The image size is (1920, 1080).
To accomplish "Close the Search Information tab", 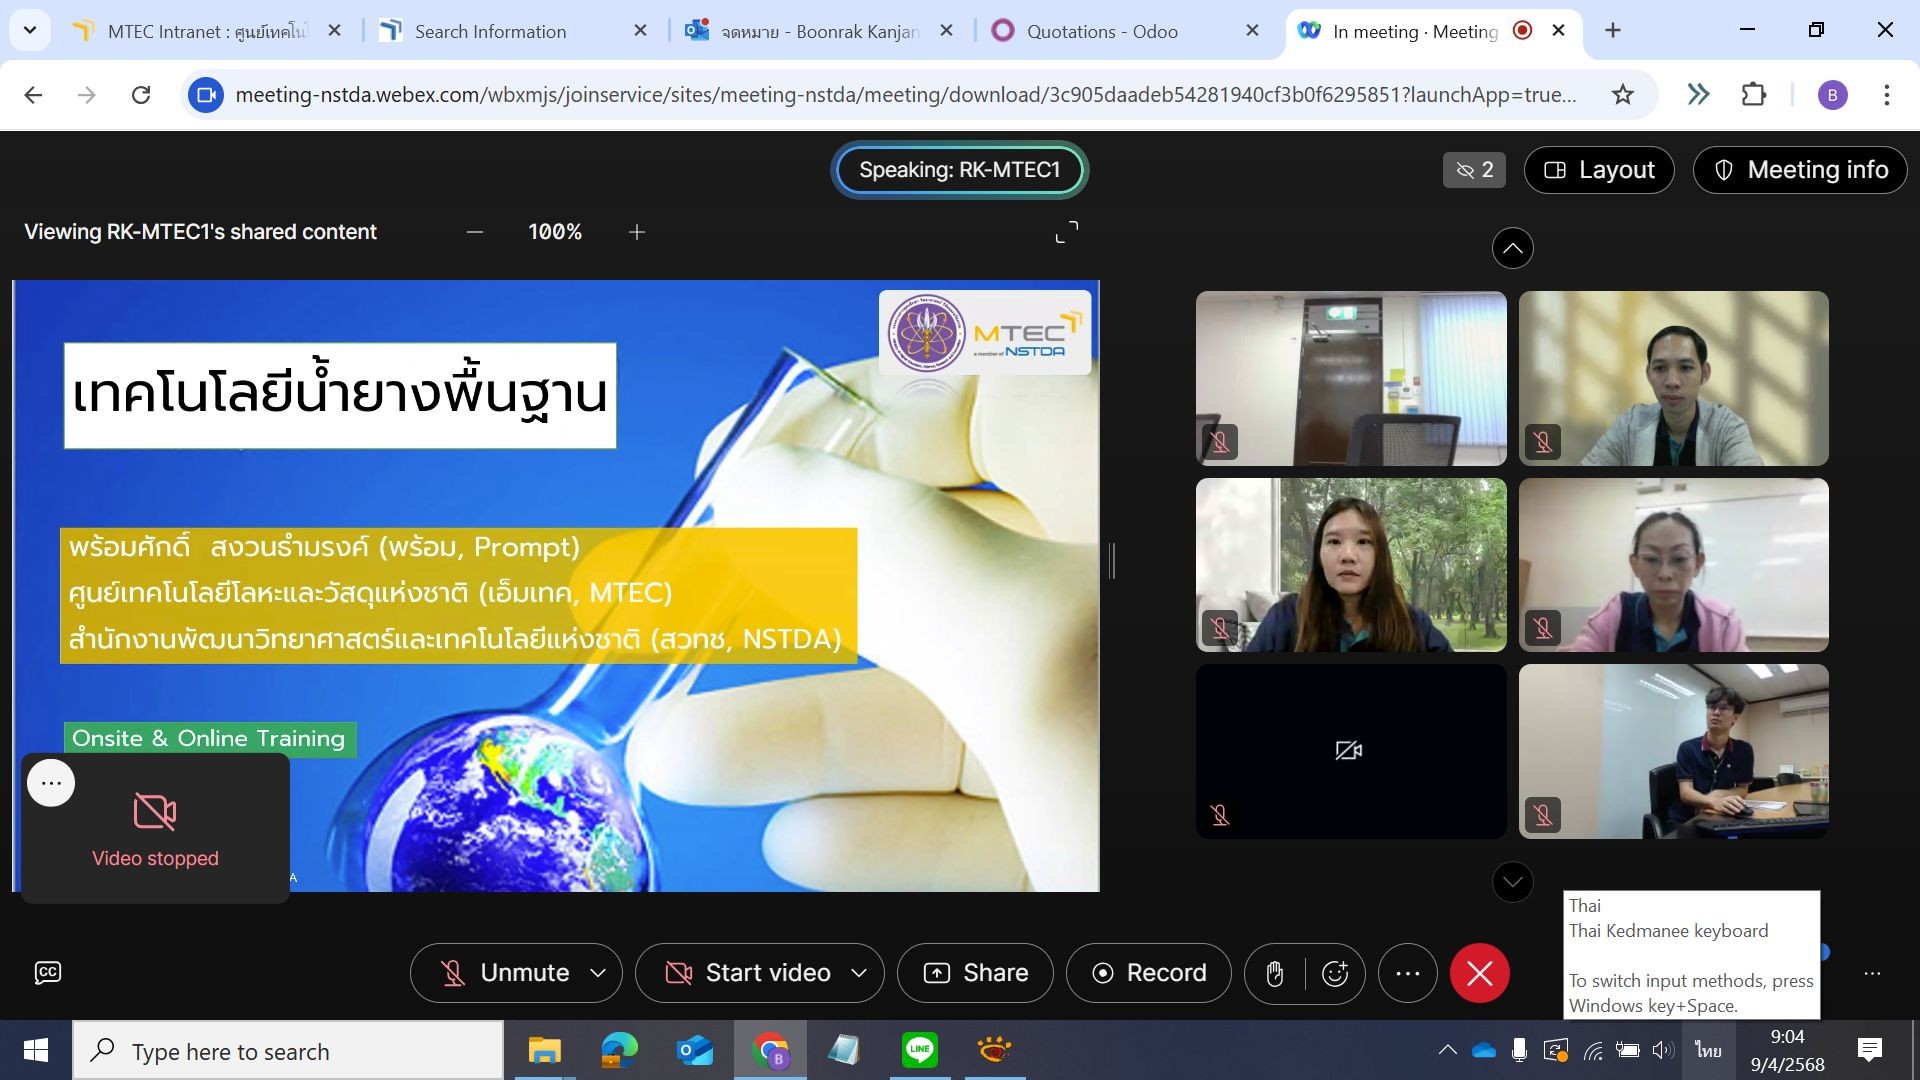I will point(640,31).
